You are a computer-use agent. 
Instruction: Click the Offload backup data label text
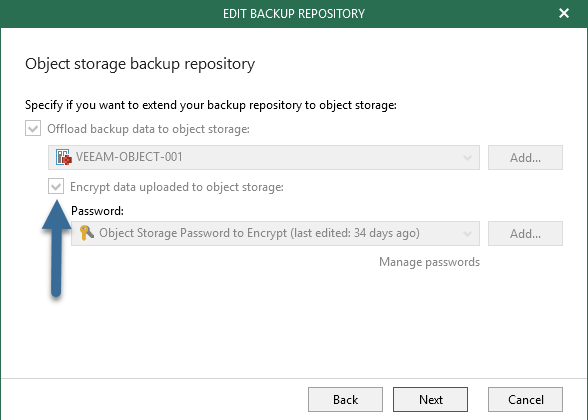[148, 129]
